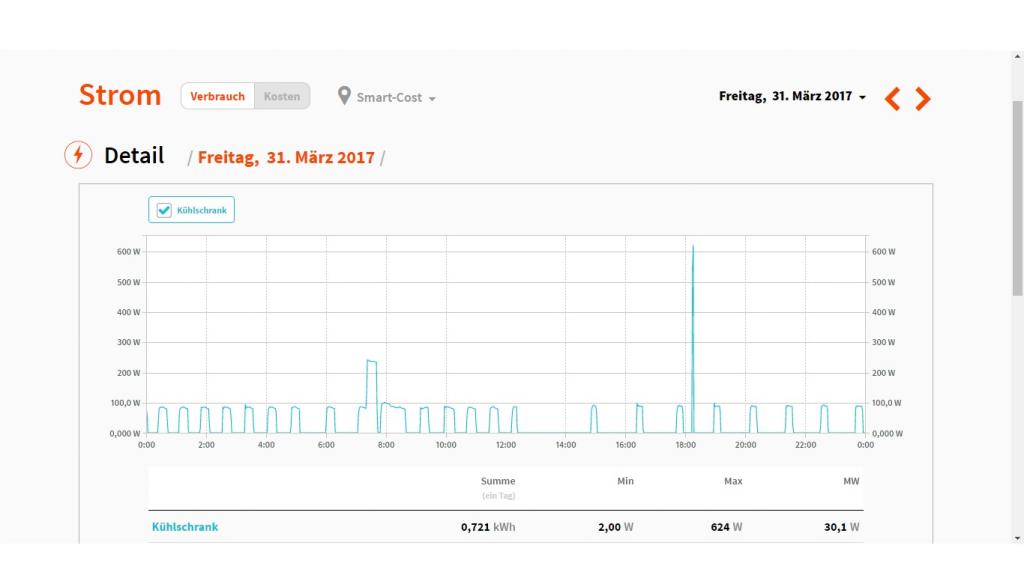This screenshot has height=575, width=1024.
Task: Switch to Verbrauch view
Action: (217, 96)
